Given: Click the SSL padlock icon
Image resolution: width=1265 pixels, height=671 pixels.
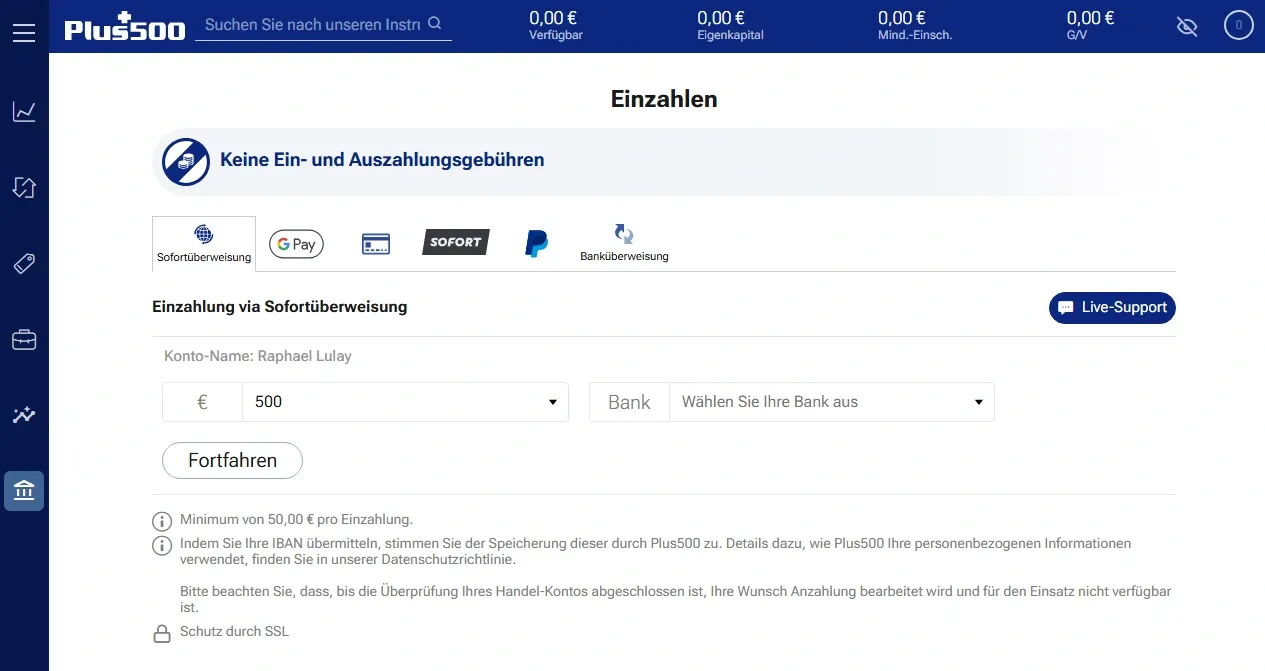Looking at the screenshot, I should 161,633.
